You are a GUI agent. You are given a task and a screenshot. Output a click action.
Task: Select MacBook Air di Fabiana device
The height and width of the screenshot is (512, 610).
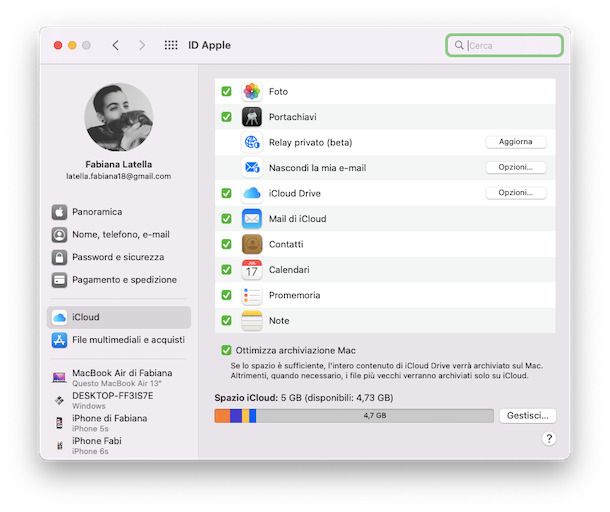point(119,377)
